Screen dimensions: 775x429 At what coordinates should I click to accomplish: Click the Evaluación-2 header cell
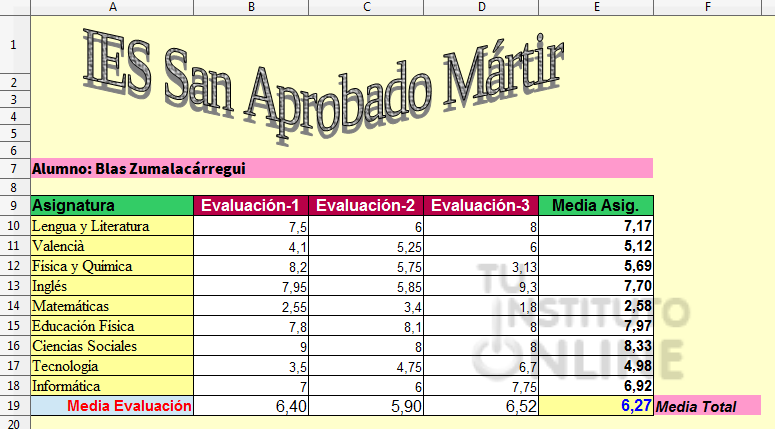[x=366, y=205]
